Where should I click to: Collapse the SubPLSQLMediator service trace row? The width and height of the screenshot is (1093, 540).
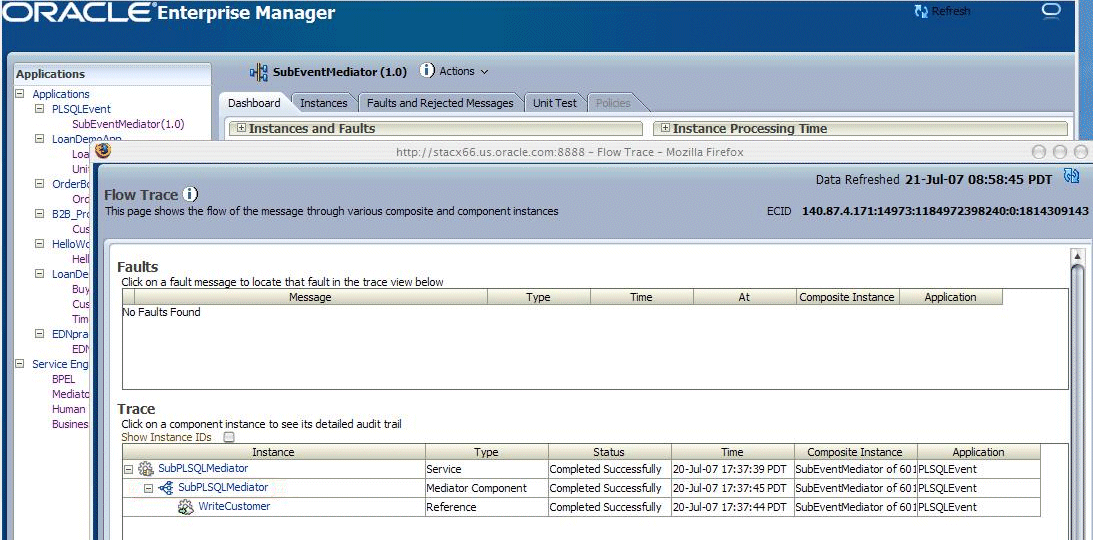[x=128, y=470]
